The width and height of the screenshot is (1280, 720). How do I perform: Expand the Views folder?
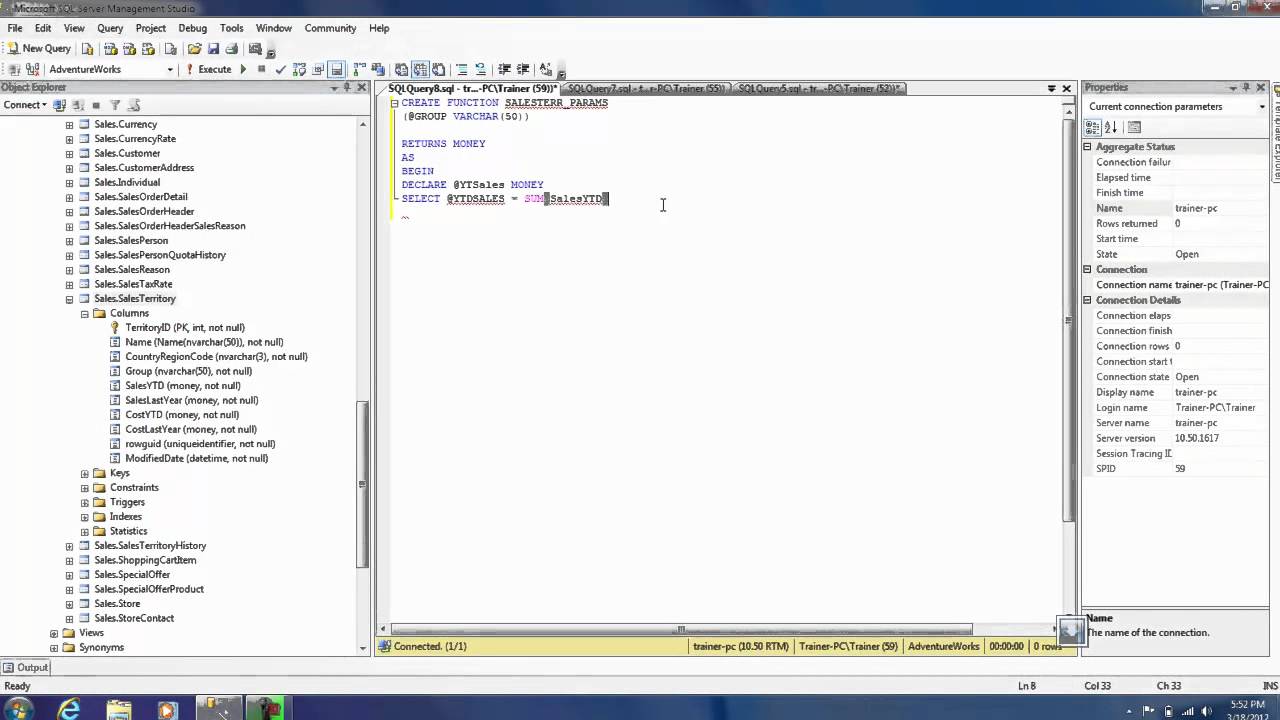tap(54, 633)
